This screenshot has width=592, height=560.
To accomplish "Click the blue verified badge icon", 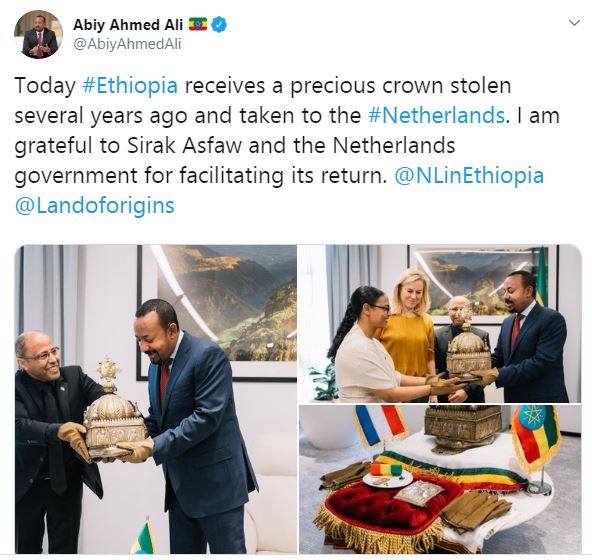I will click(x=219, y=25).
